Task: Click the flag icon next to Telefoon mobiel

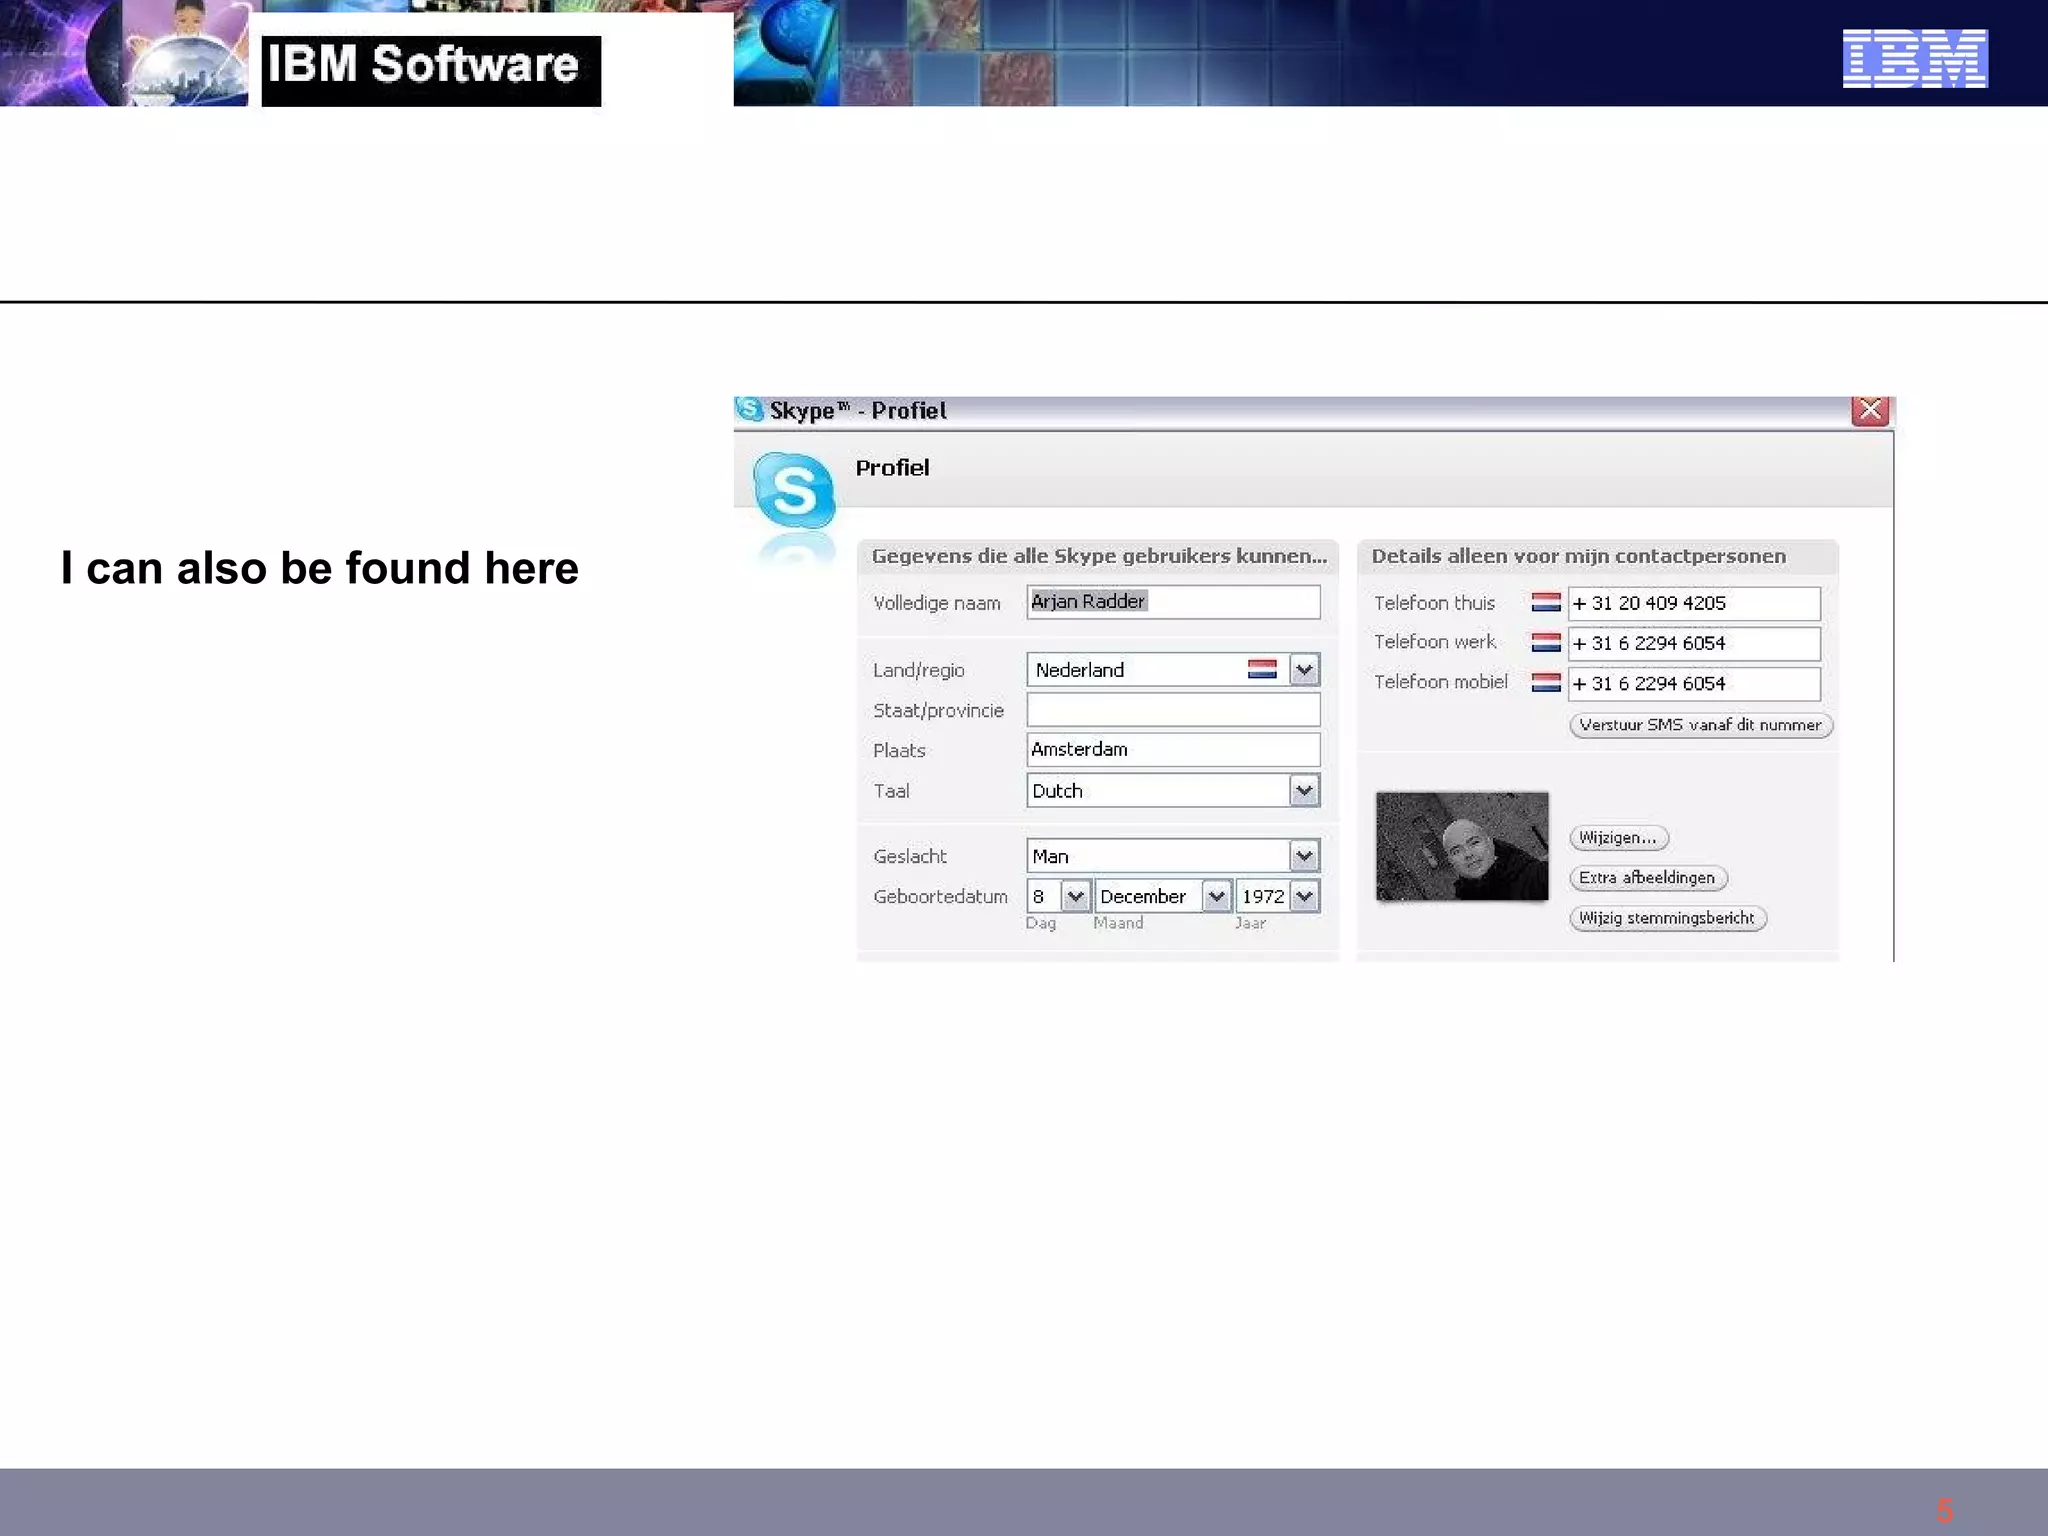Action: pos(1546,683)
